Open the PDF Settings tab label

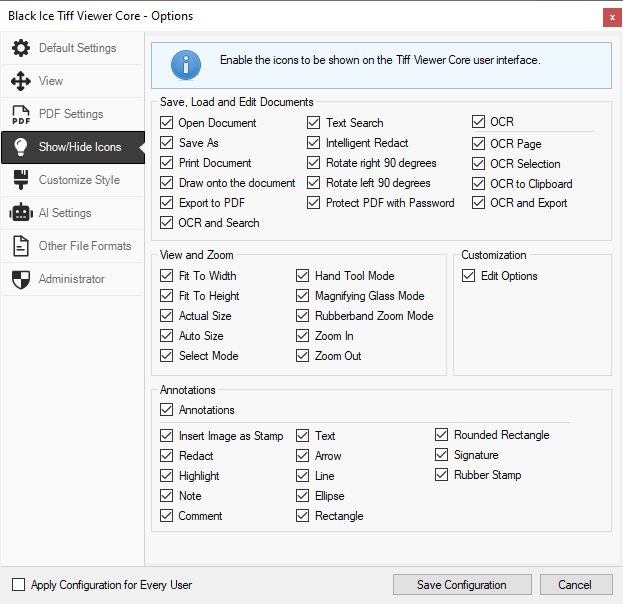click(x=71, y=114)
